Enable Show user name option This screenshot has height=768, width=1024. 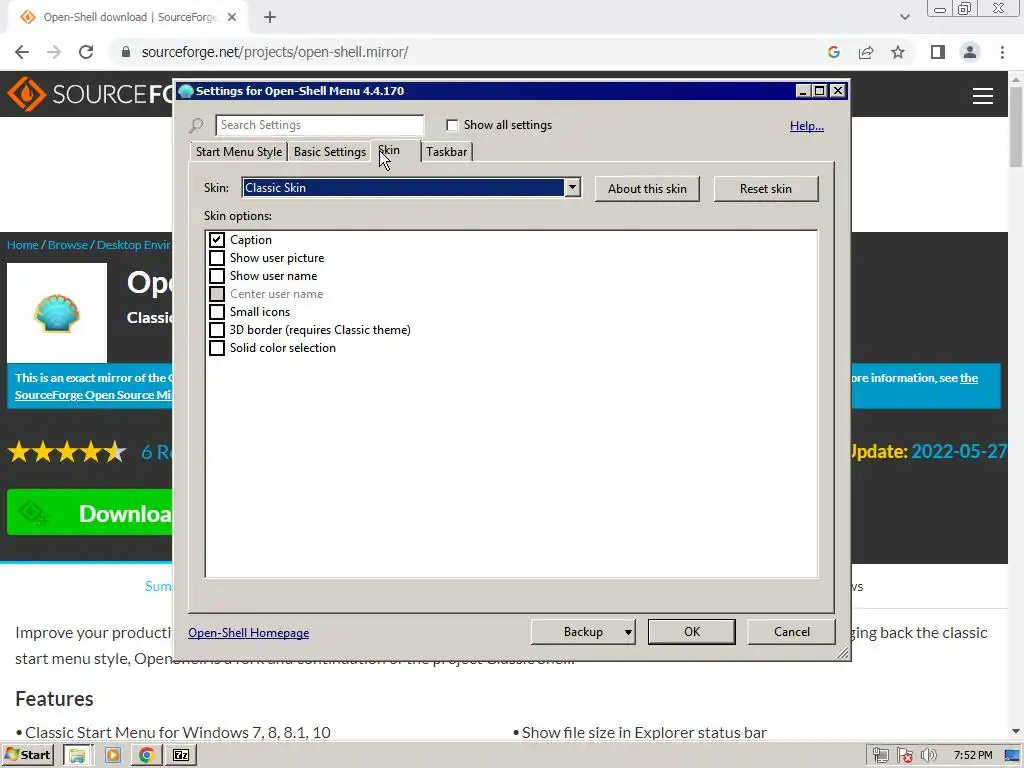[217, 276]
